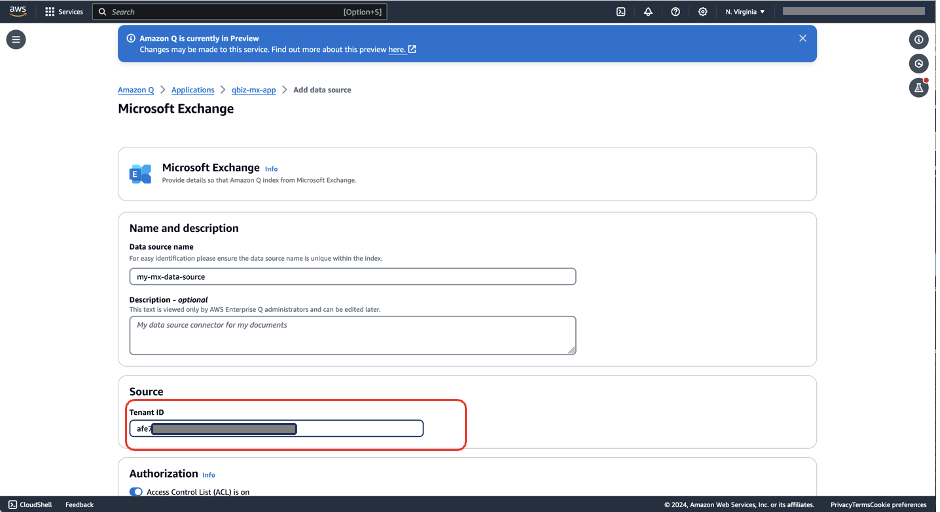Click the 'Name and description' heading

click(x=184, y=228)
